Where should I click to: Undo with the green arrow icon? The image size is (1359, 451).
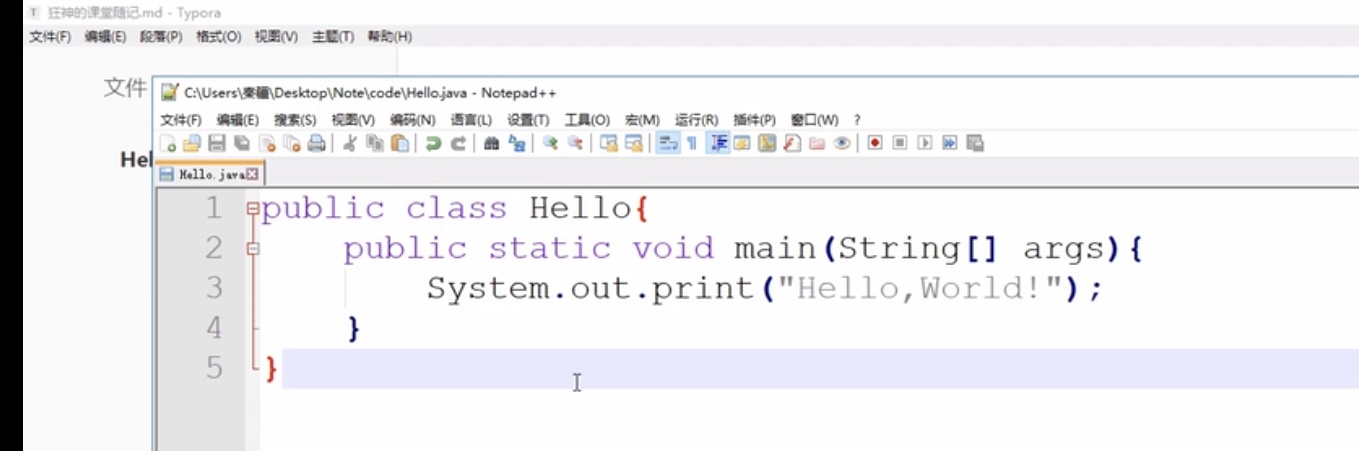pos(434,143)
